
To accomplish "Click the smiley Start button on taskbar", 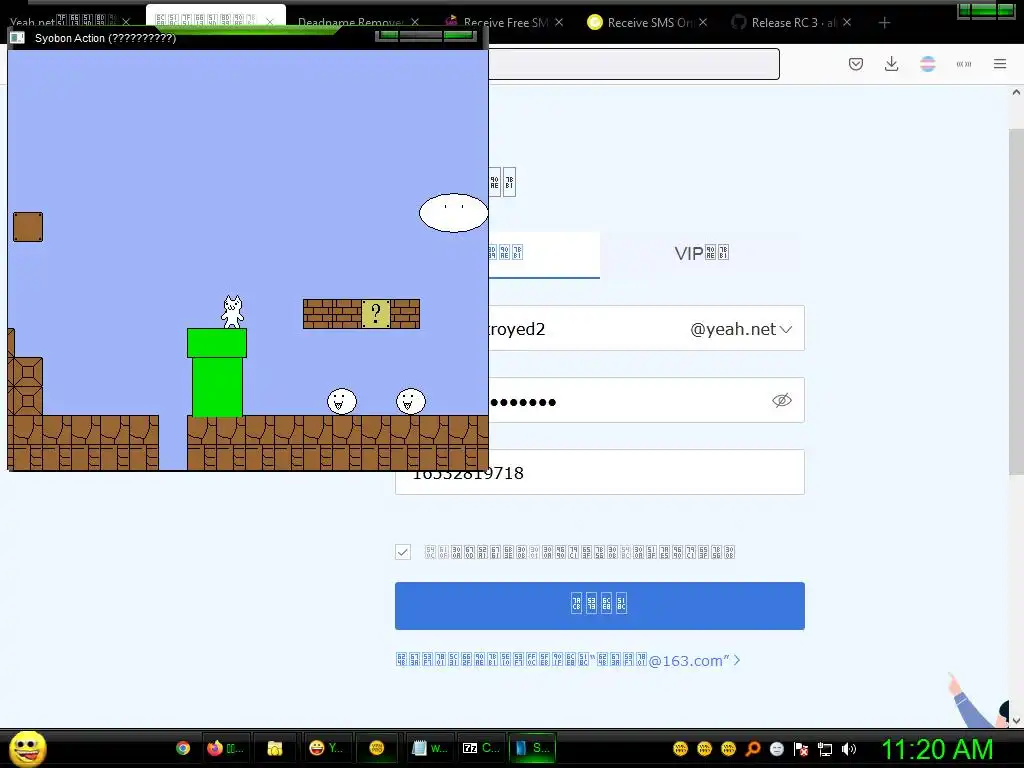I will pyautogui.click(x=27, y=748).
